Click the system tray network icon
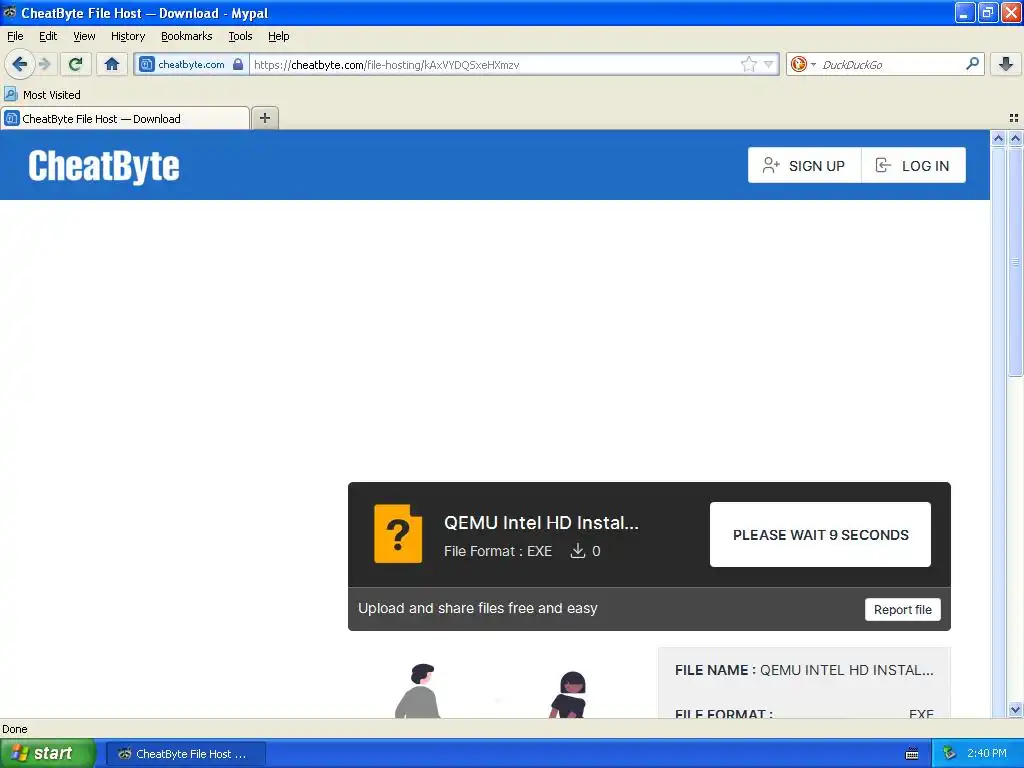1024x768 pixels. pyautogui.click(x=949, y=754)
